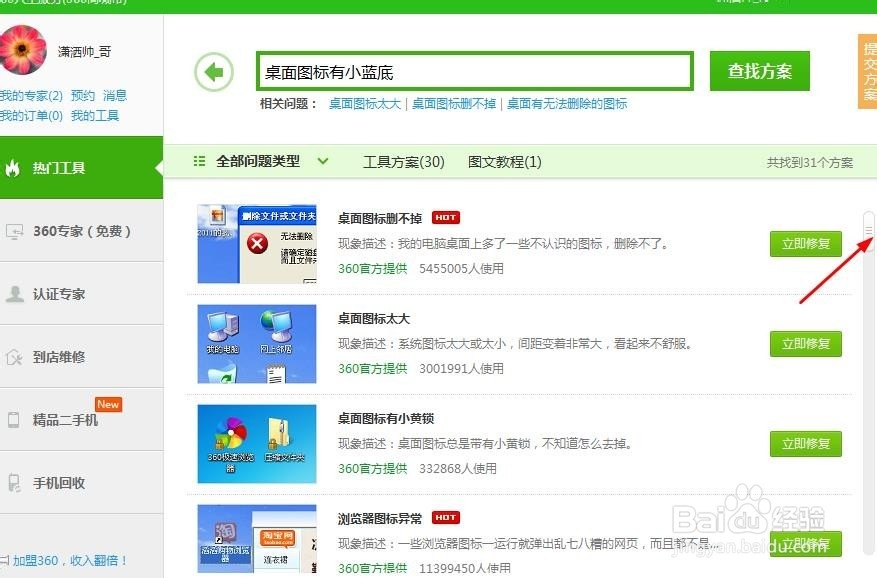Switch to the 图文教程(1) tab
The height and width of the screenshot is (578, 877).
point(504,162)
